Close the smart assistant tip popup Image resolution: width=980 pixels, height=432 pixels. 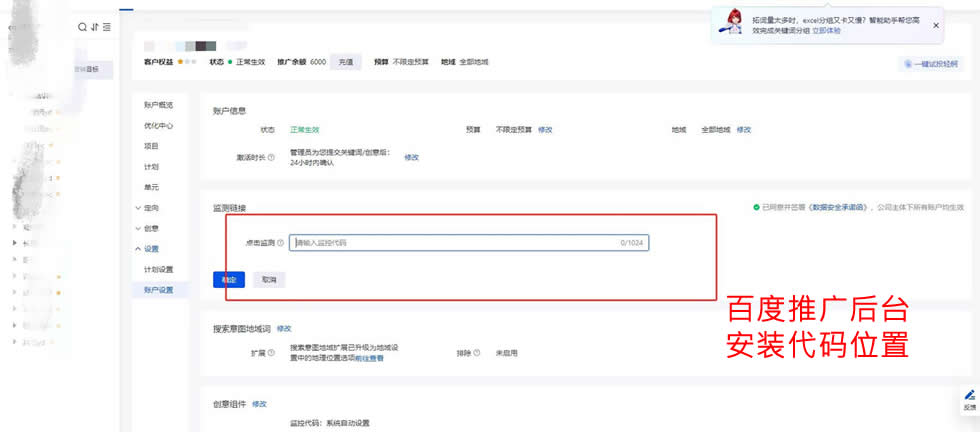[936, 25]
